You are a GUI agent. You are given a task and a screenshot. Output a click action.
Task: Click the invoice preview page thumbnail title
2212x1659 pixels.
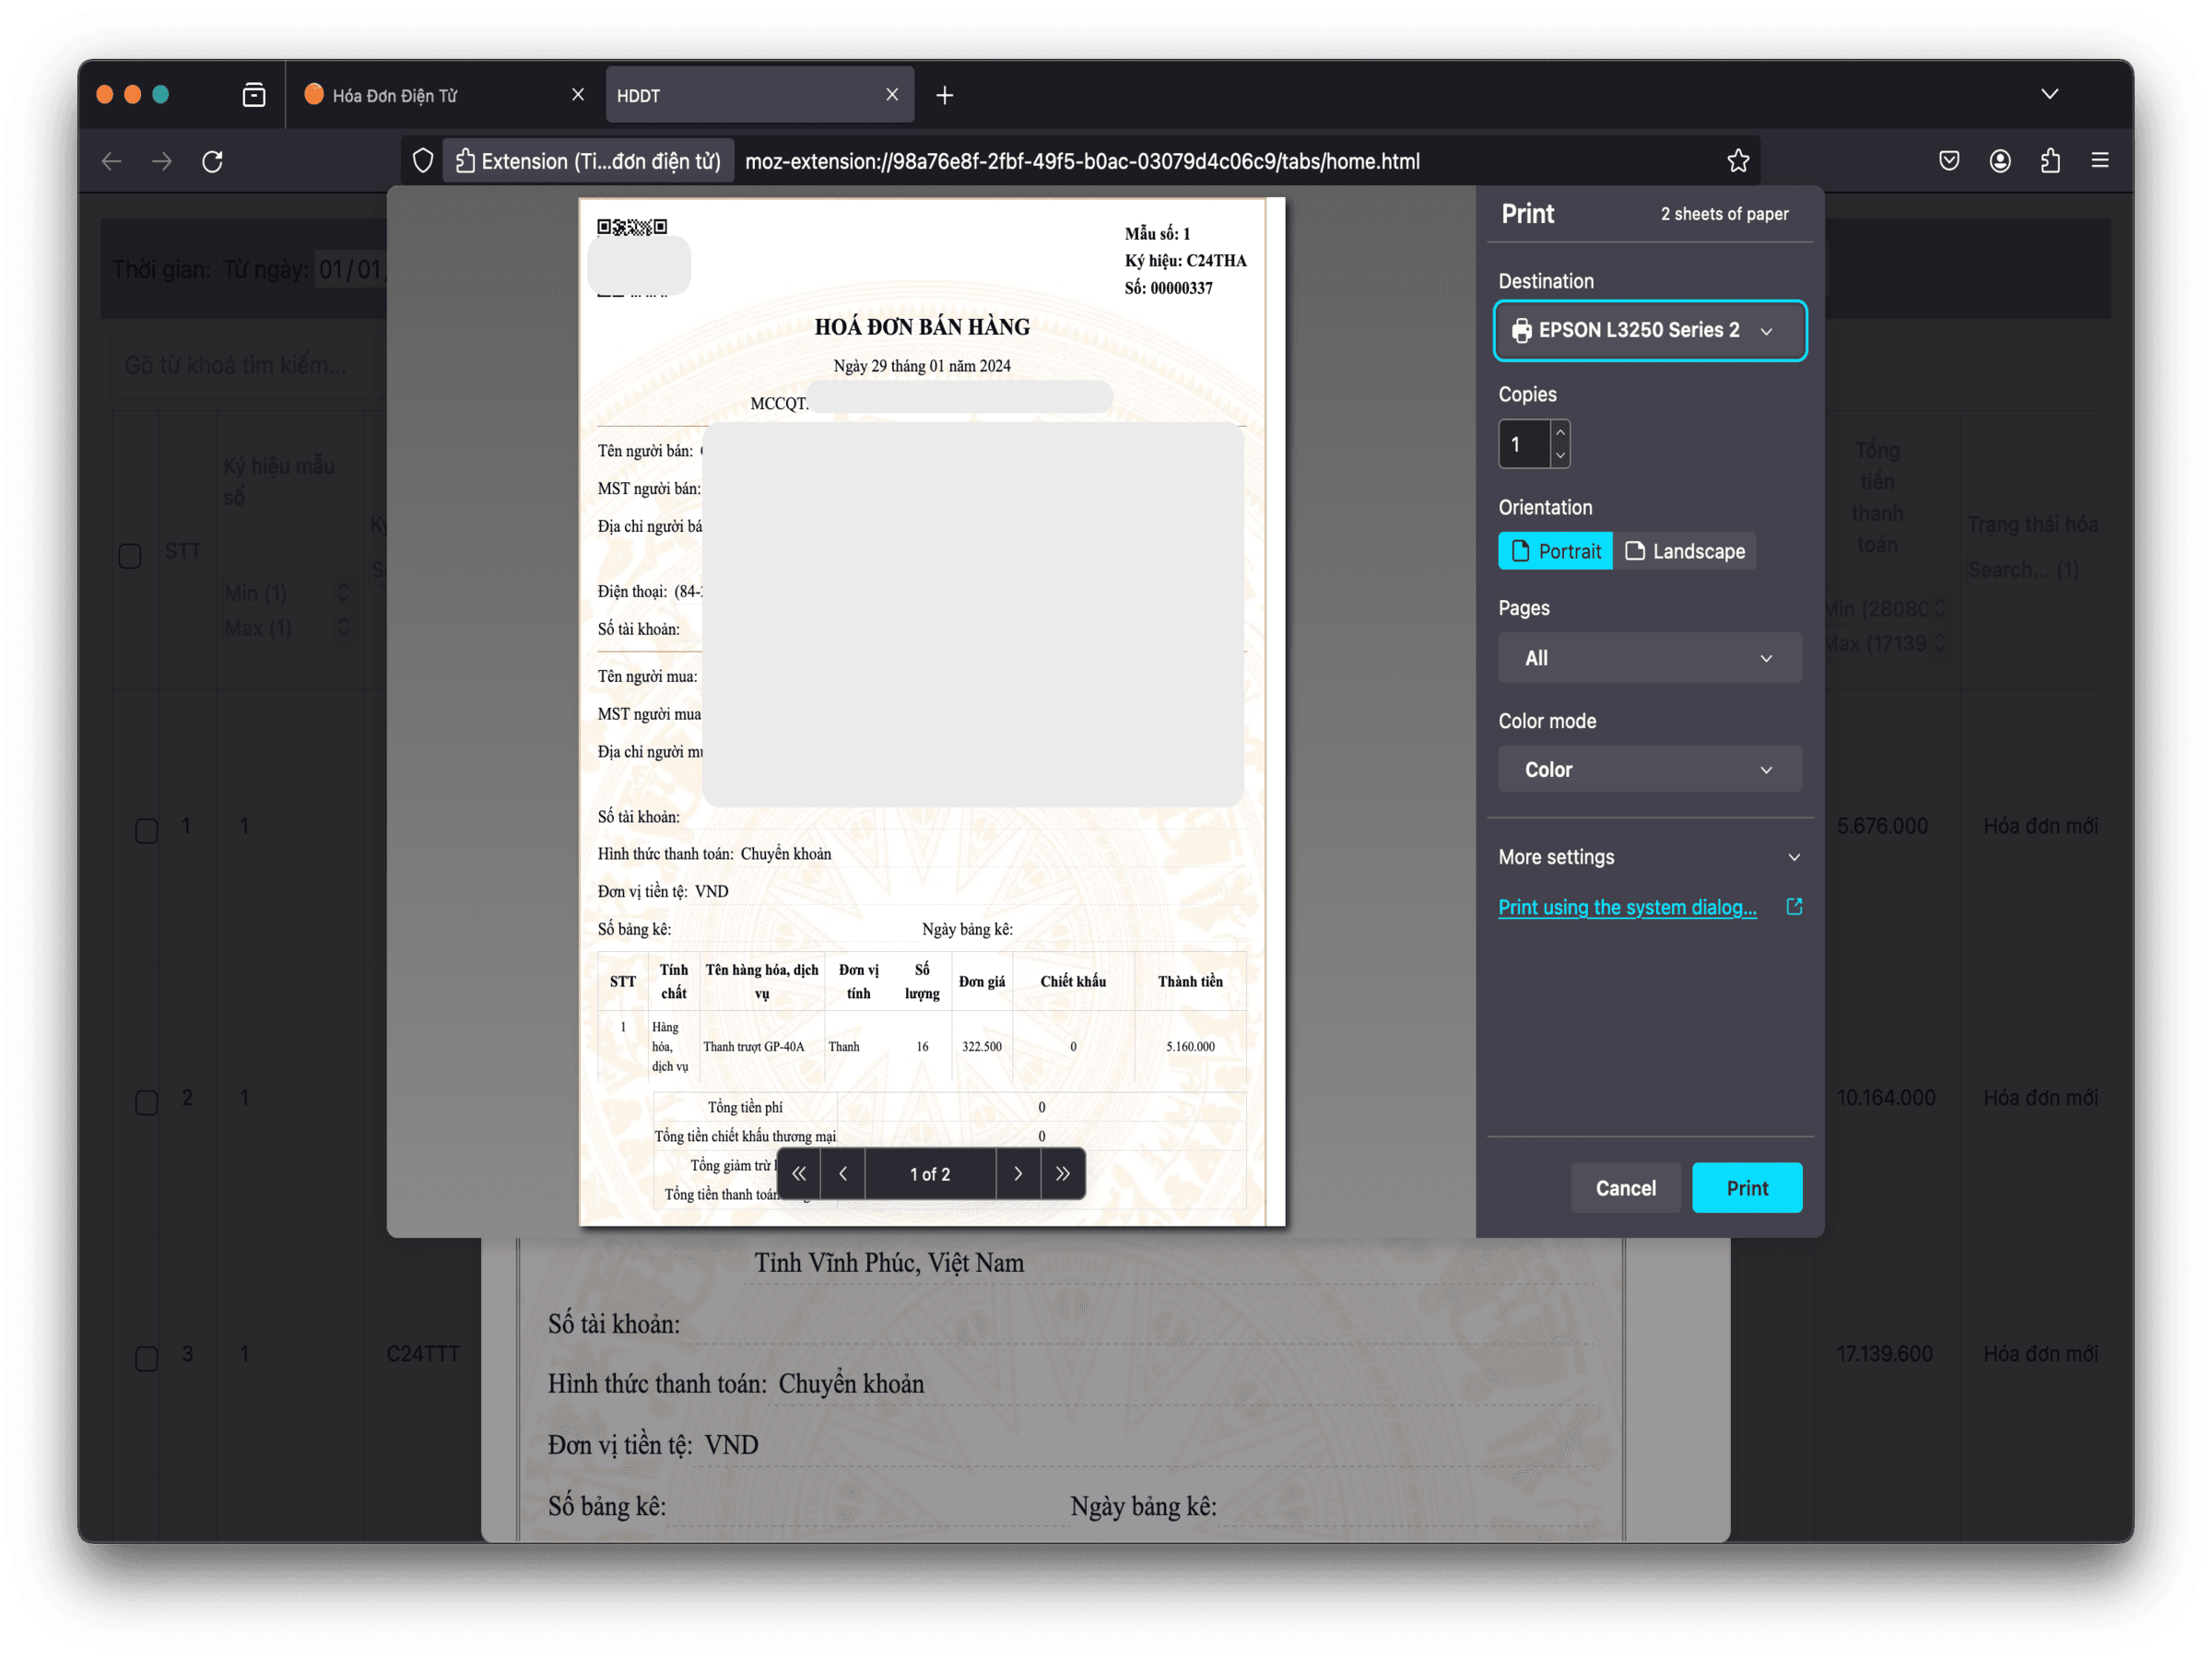tap(922, 327)
